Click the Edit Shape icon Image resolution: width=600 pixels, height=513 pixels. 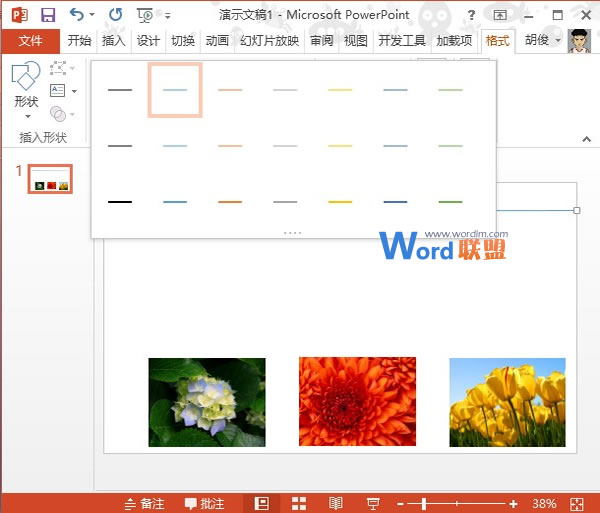coord(58,68)
